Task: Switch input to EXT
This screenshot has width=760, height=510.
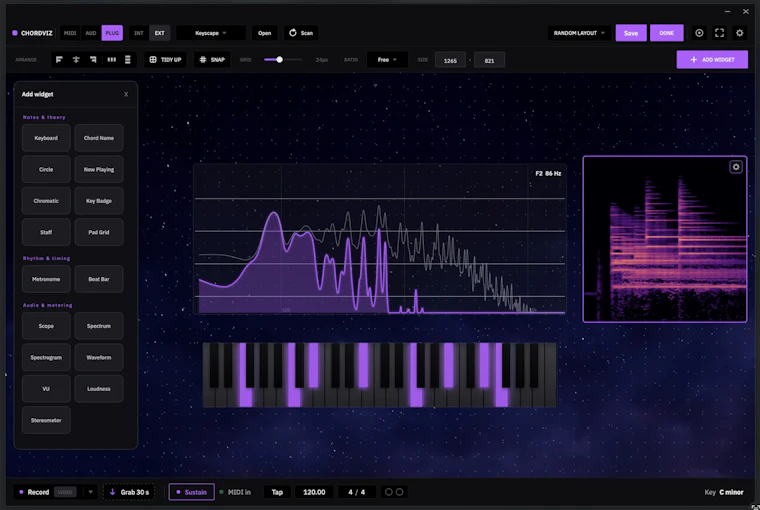Action: pos(159,33)
